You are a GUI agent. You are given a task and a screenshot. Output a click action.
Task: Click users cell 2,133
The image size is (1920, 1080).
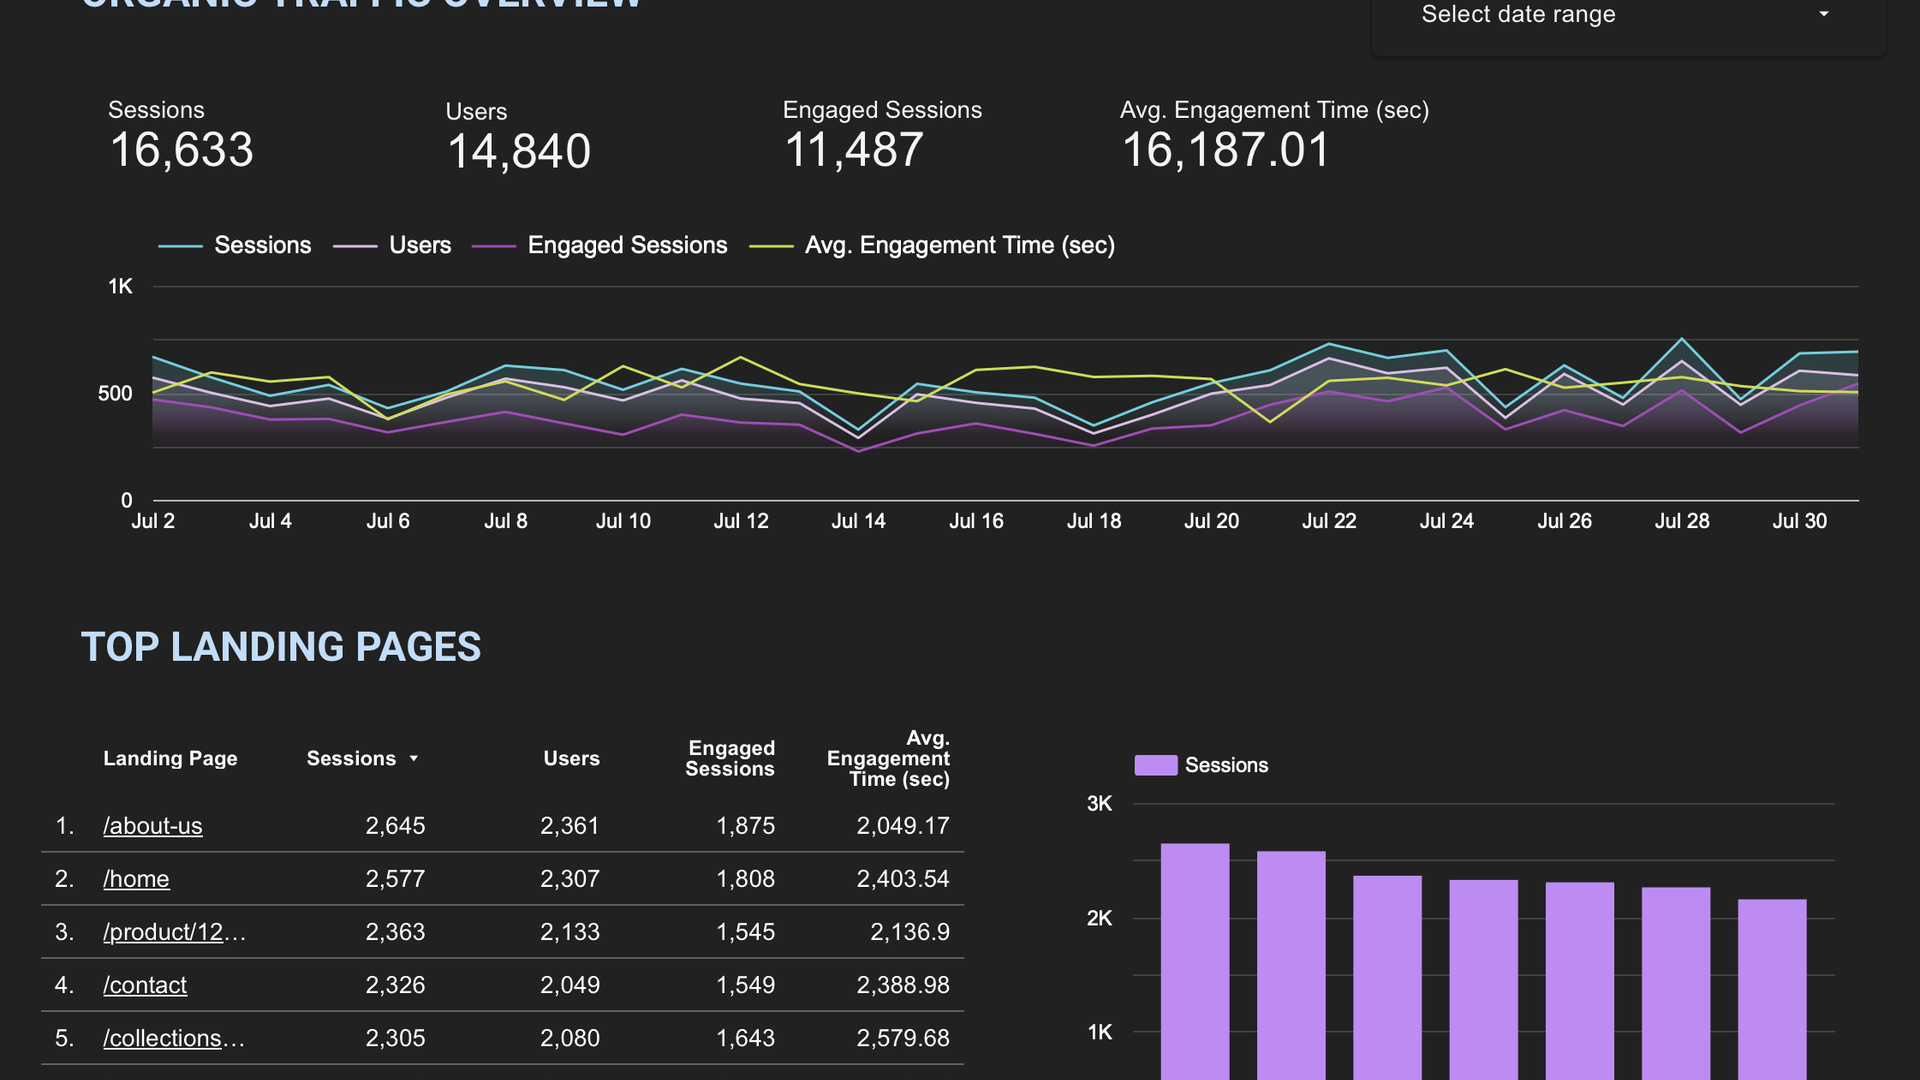point(570,932)
